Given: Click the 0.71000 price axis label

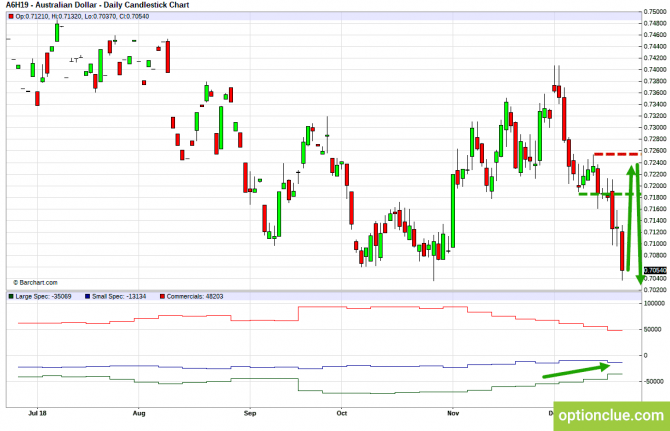Looking at the screenshot, I should [x=655, y=244].
